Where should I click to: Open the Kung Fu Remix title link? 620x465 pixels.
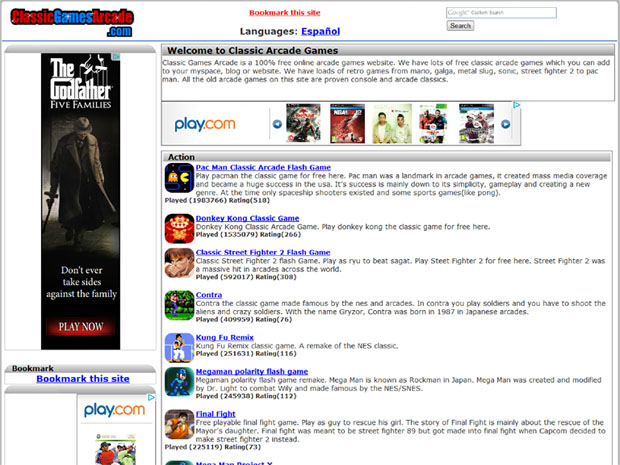tap(225, 337)
